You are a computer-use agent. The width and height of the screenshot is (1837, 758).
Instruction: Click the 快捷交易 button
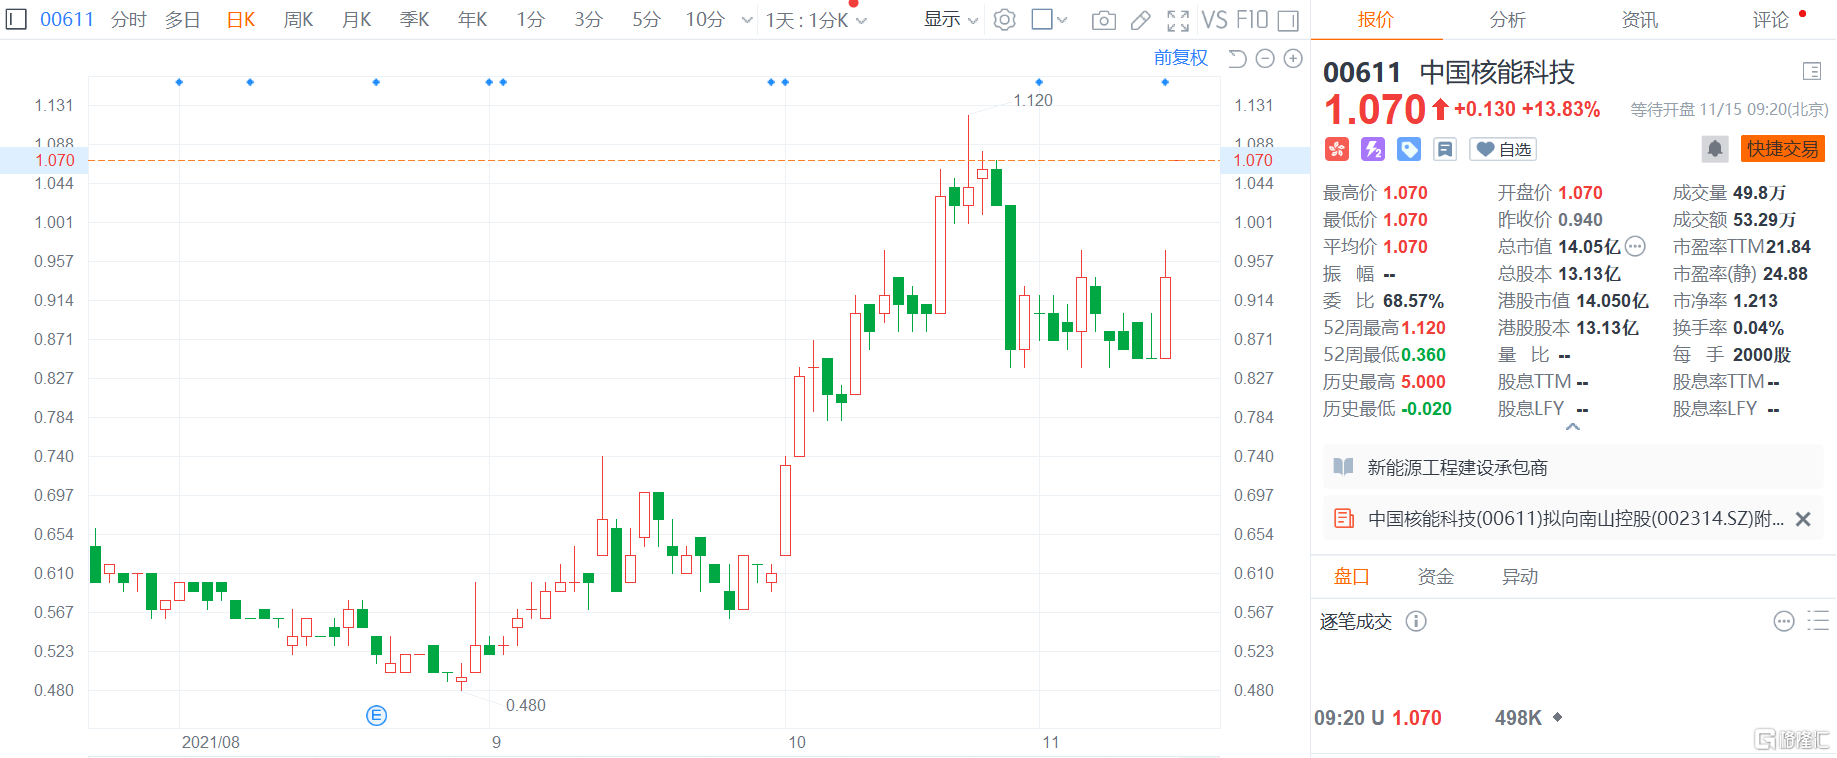1782,149
